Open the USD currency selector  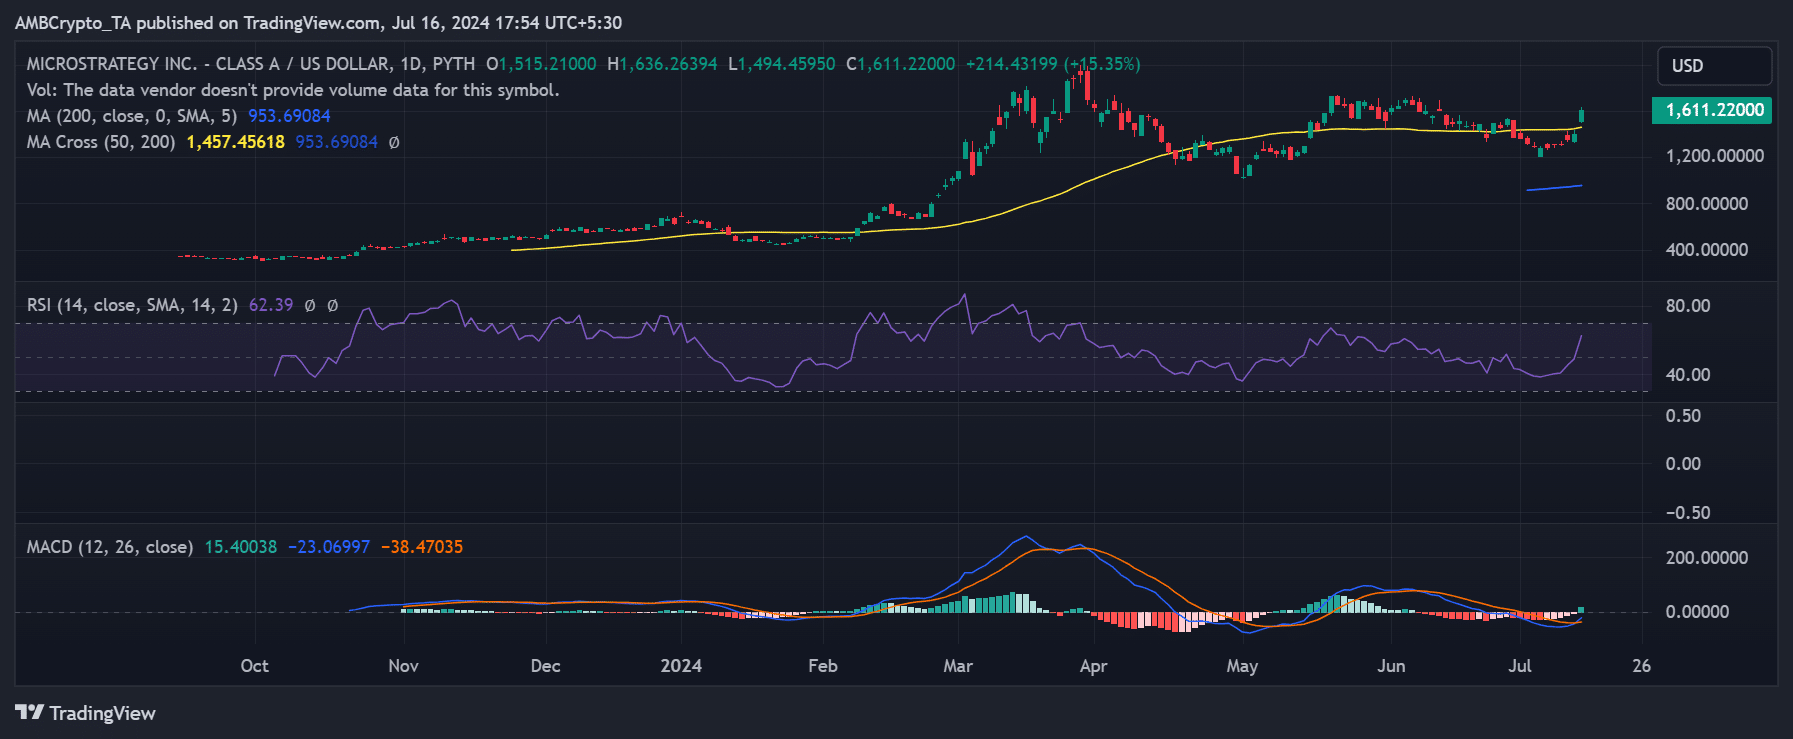tap(1714, 66)
